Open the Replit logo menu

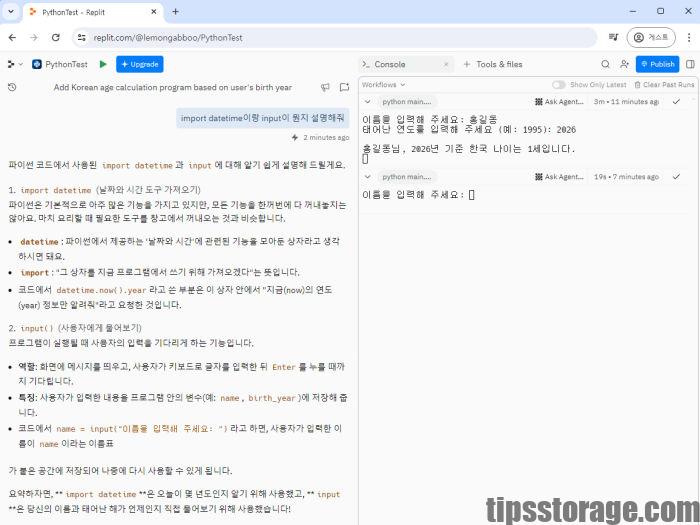14,64
